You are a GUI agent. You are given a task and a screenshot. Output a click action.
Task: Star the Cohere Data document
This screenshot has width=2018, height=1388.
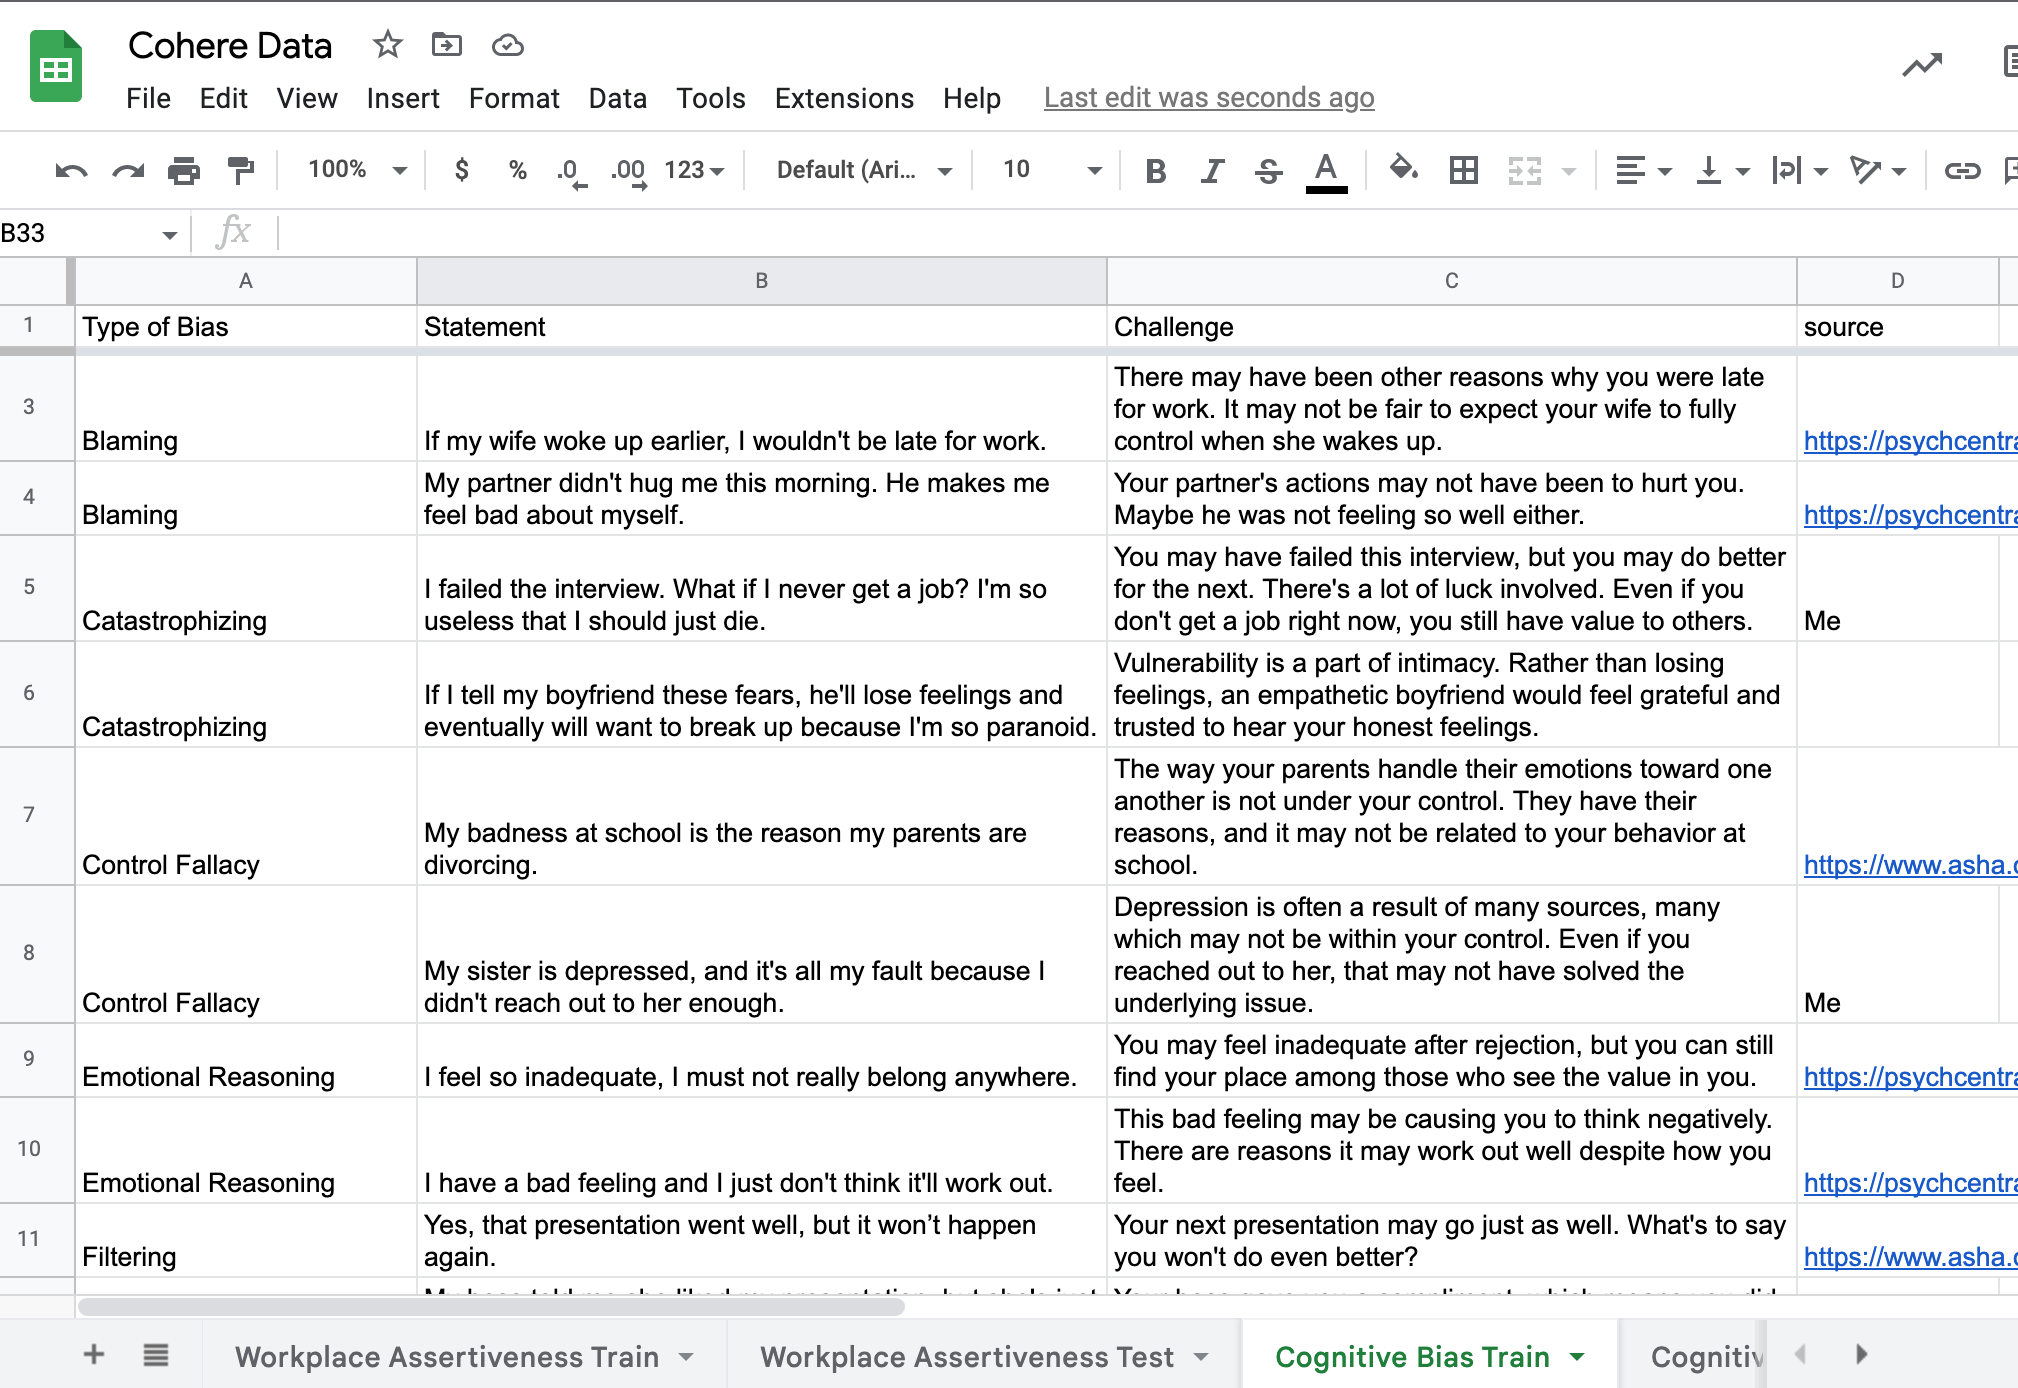click(387, 45)
